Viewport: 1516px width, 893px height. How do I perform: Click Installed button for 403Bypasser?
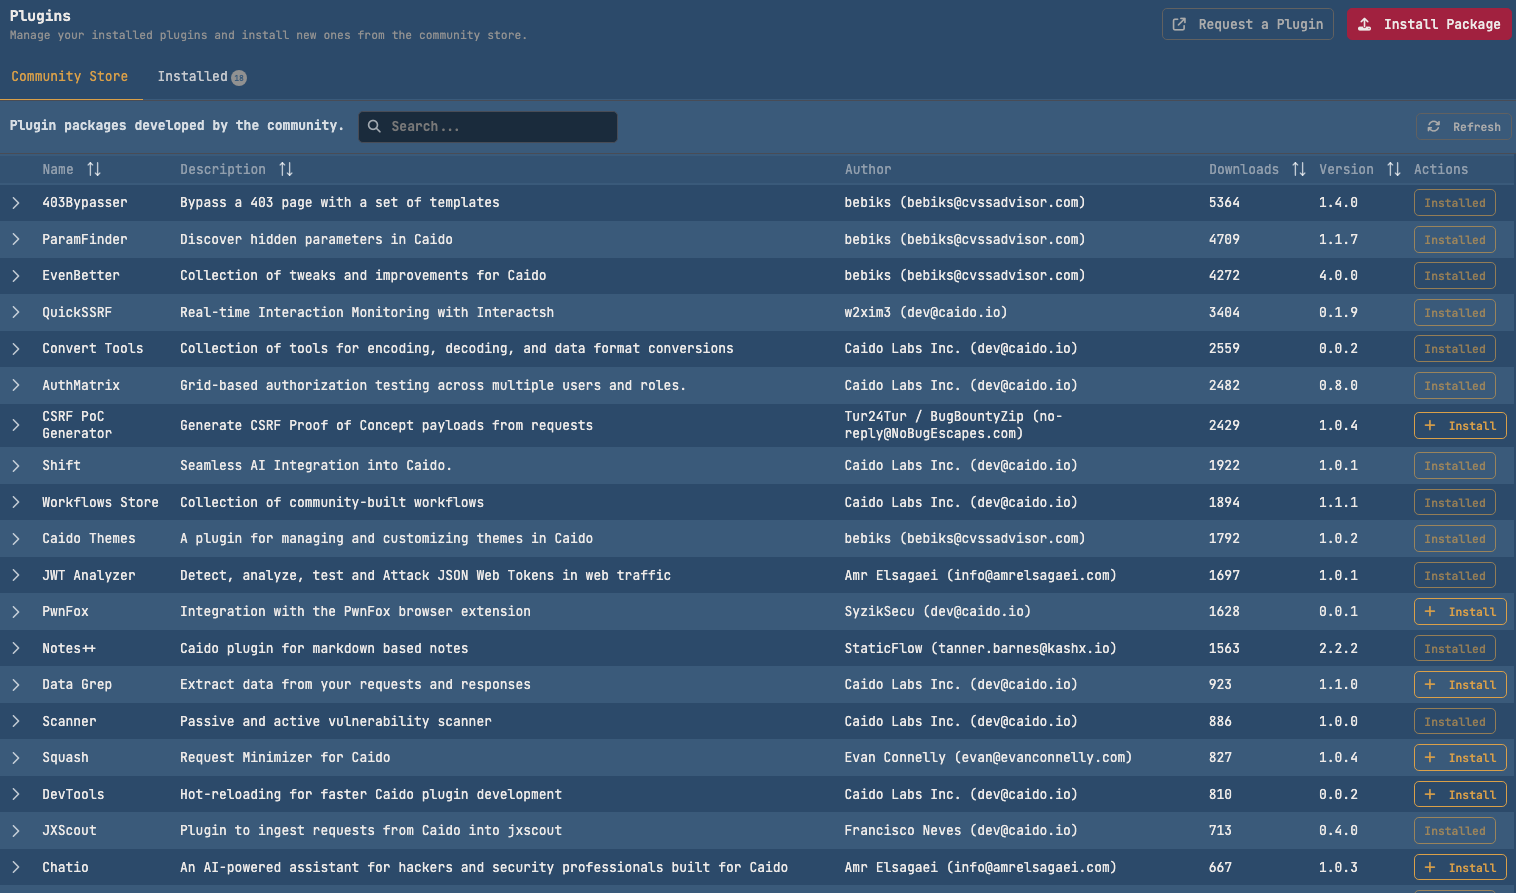coord(1455,202)
